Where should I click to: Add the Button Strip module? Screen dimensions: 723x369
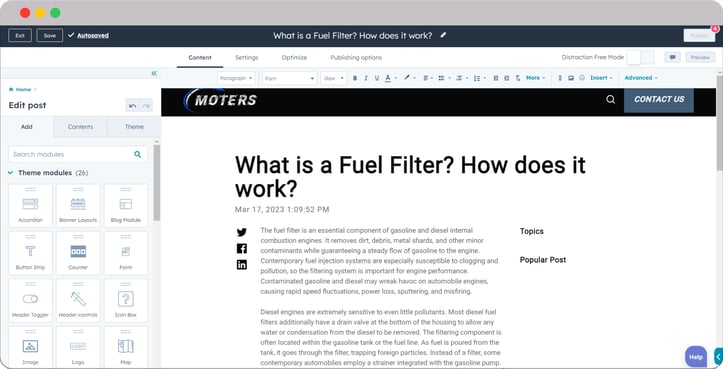tap(30, 253)
